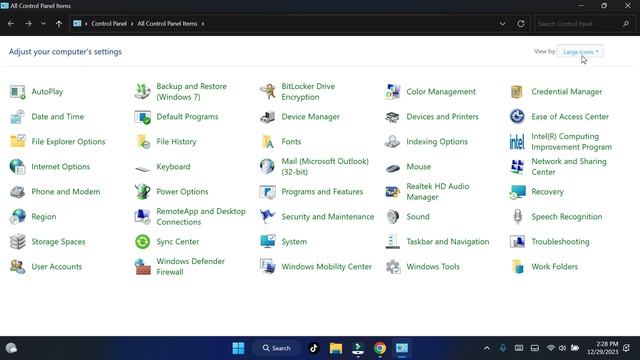This screenshot has width=640, height=360.
Task: Open Ease of Access Center icon
Action: point(517,117)
